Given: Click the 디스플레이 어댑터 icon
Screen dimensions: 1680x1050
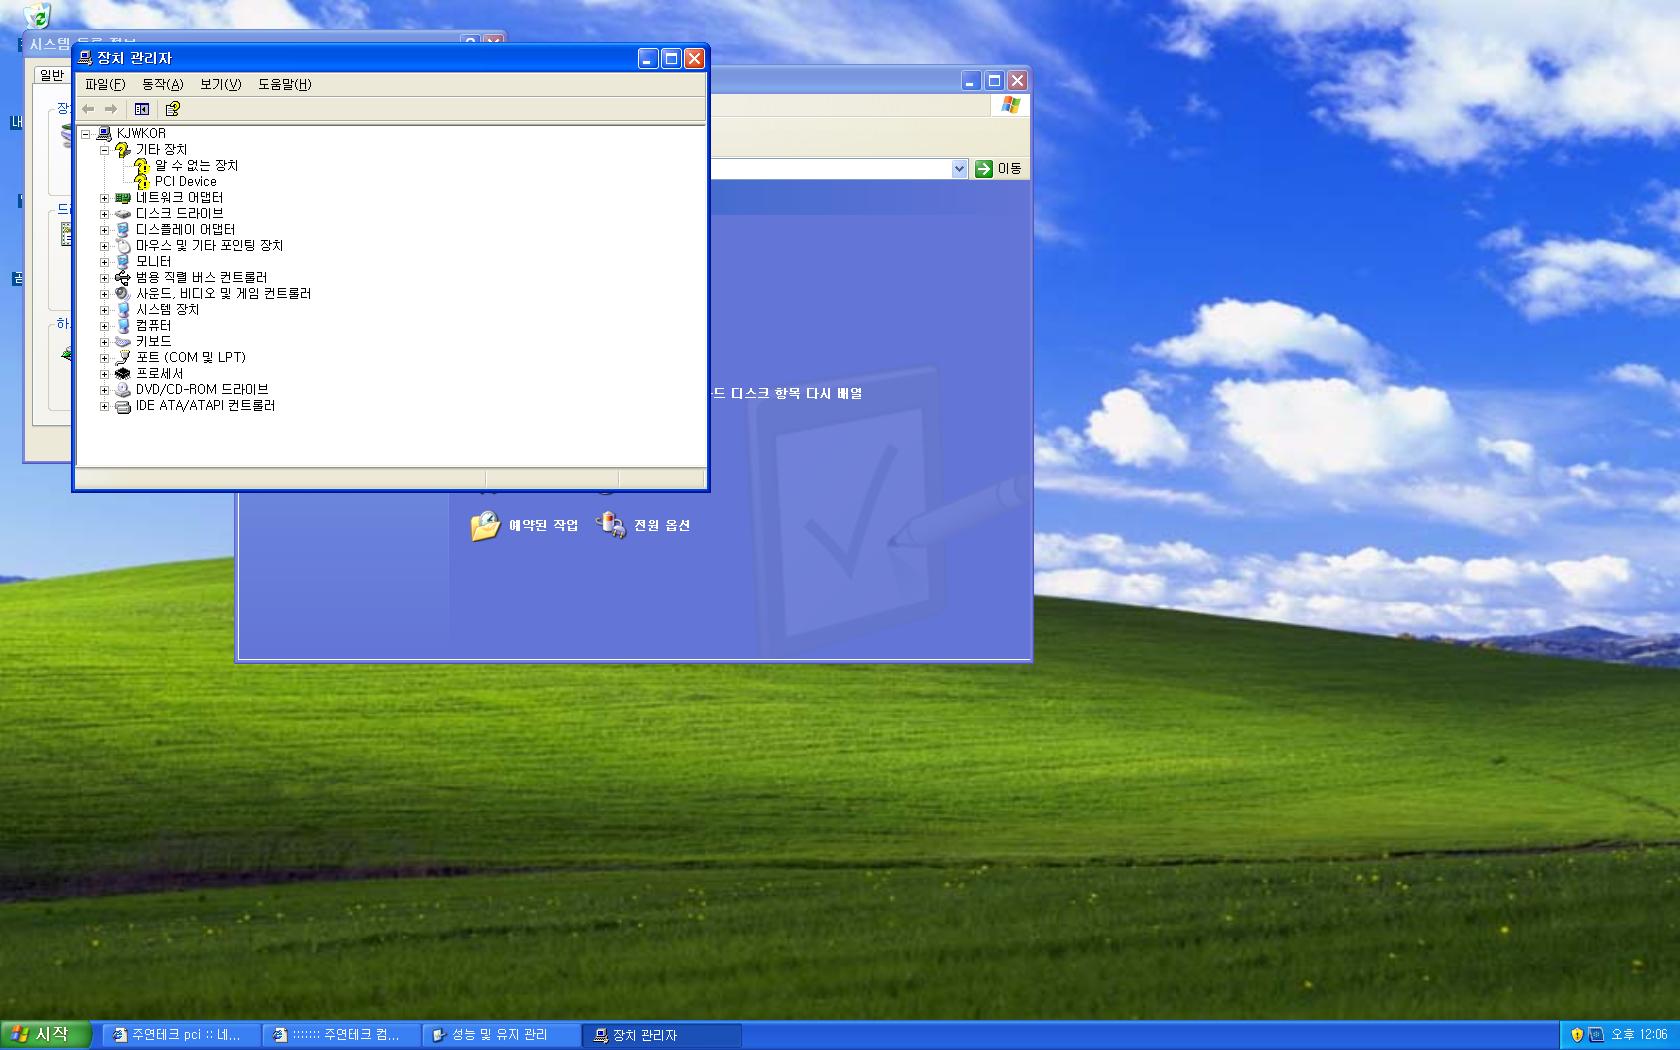Looking at the screenshot, I should (x=123, y=229).
